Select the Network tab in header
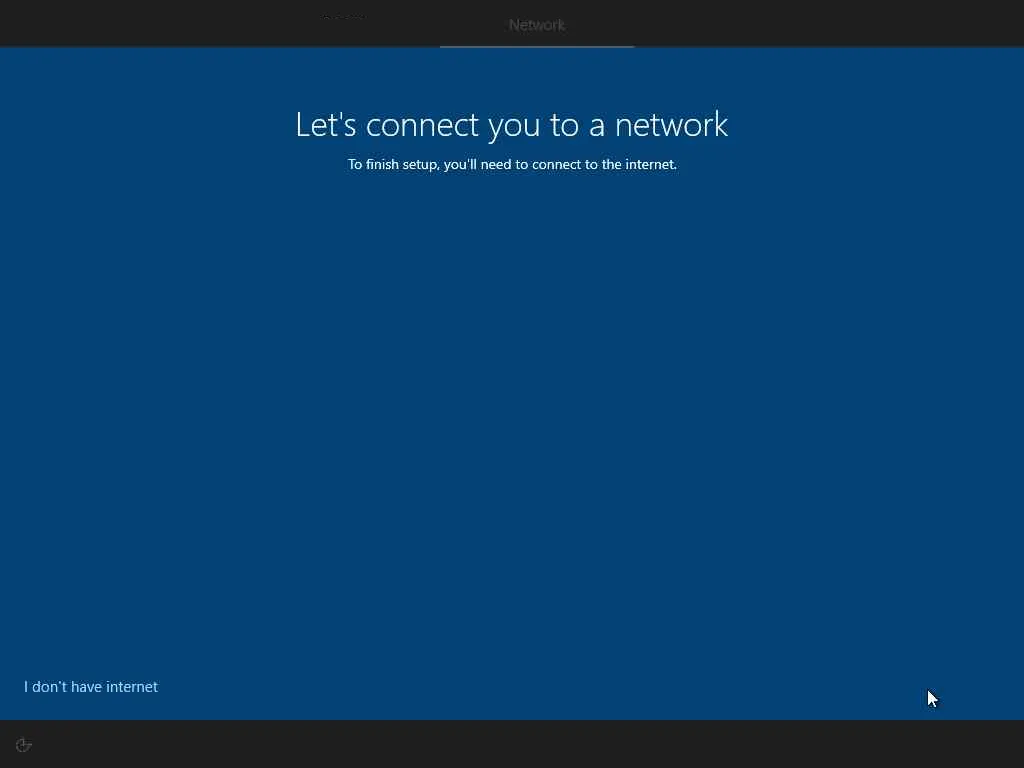 [x=537, y=25]
